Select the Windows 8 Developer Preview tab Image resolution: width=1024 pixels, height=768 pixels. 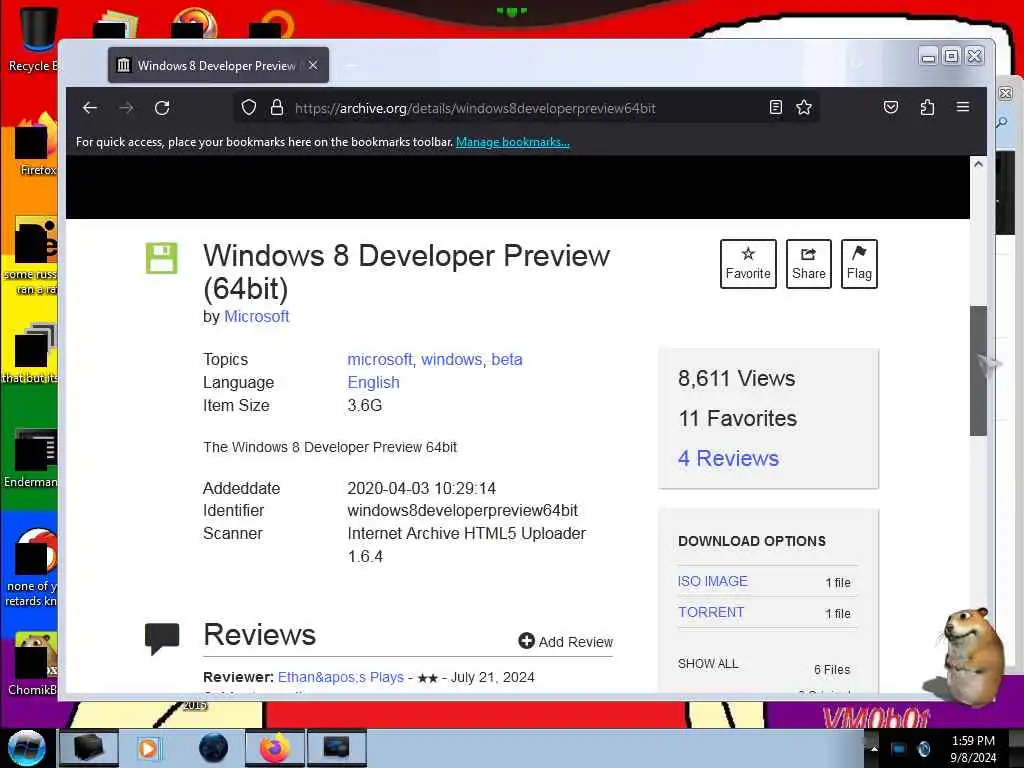[218, 65]
